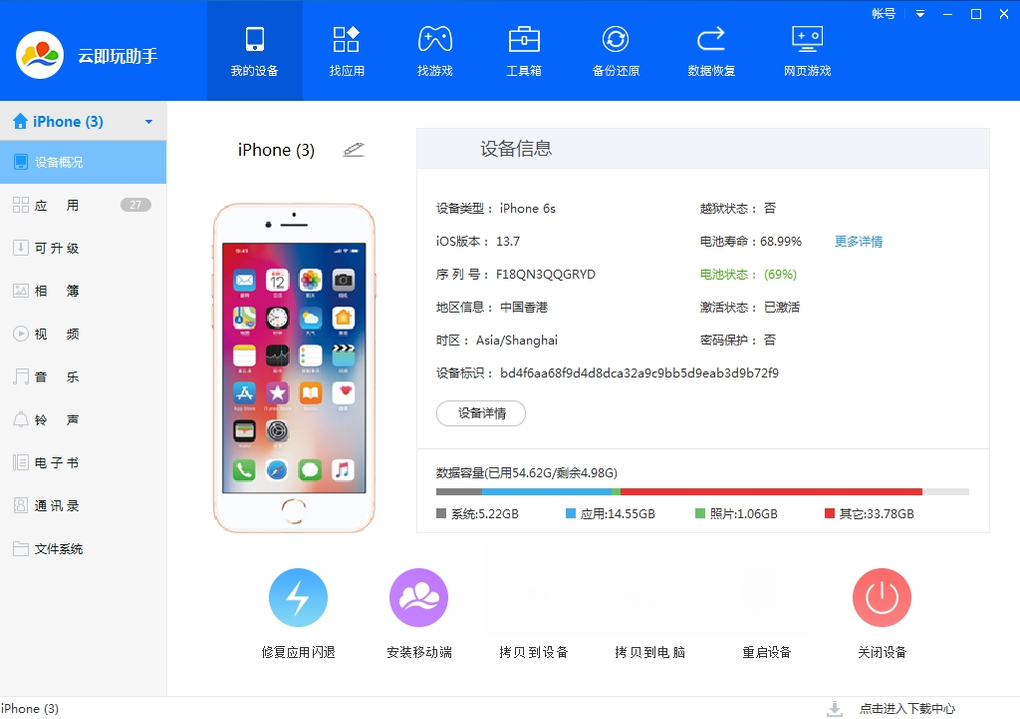Click the storage capacity usage bar

click(703, 492)
